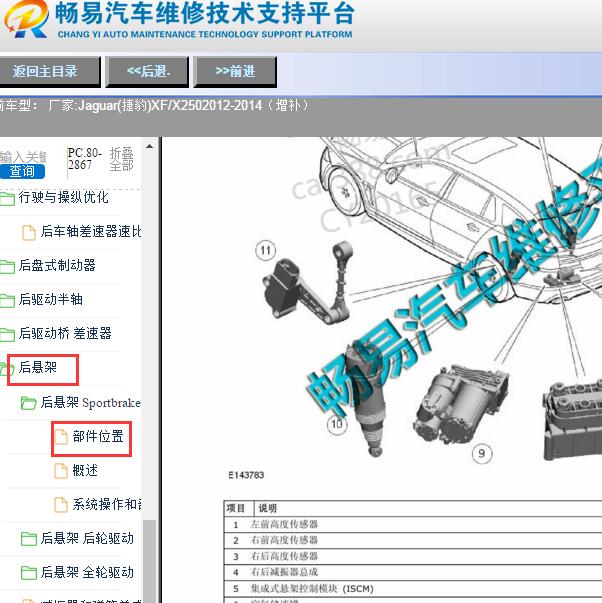602x603 pixels.
Task: Open folder icon of 行驶与操纵优化
Action: 7,199
